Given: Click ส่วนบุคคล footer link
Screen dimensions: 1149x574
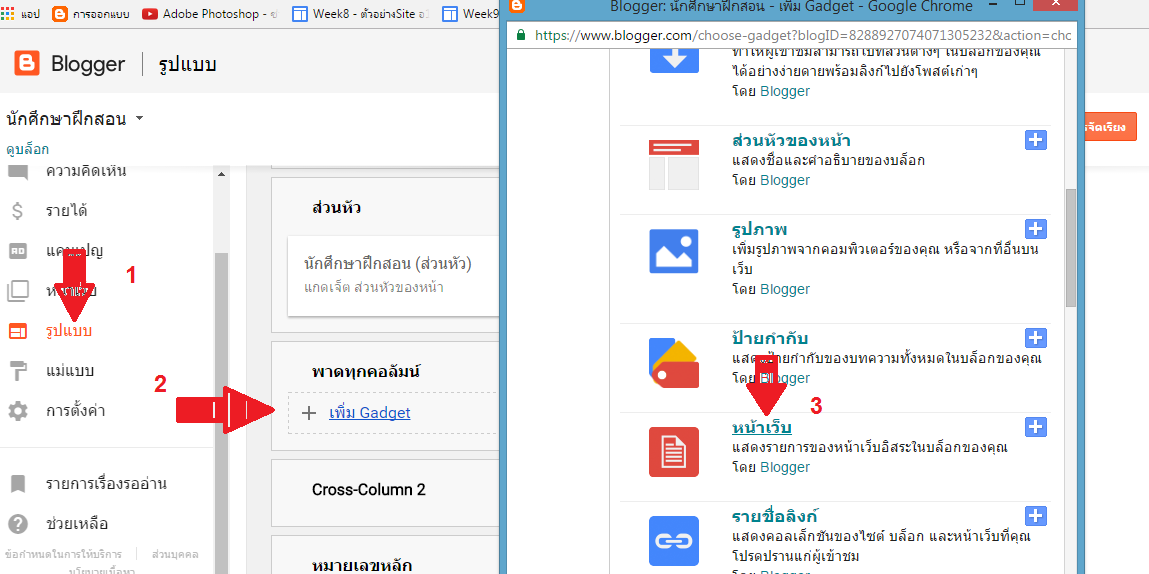Looking at the screenshot, I should [x=175, y=554].
